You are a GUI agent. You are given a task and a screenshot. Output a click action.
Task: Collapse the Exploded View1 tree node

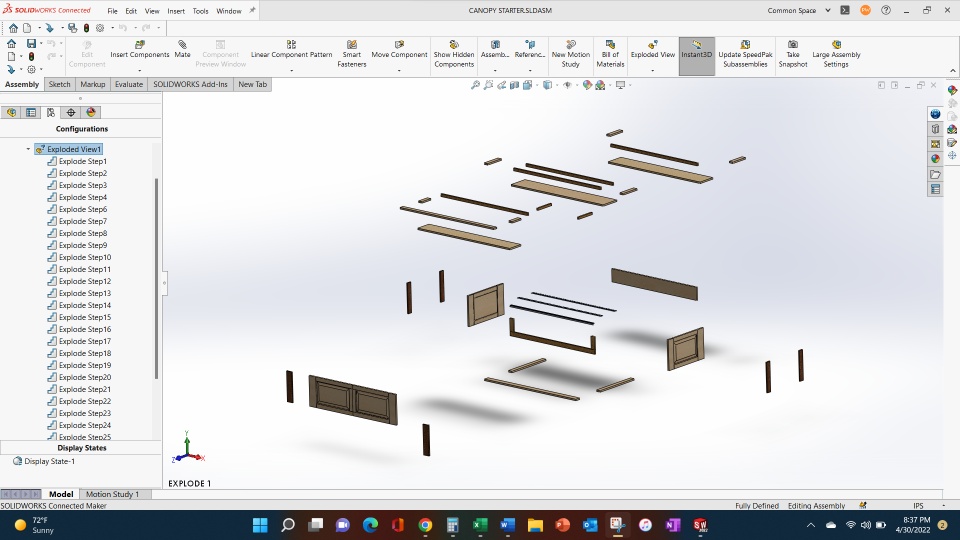28,149
